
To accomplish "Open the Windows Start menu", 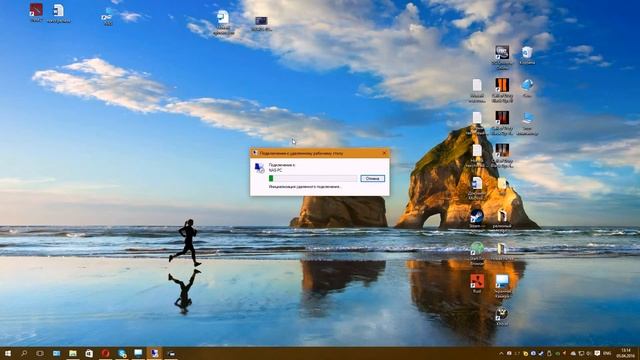I will pyautogui.click(x=8, y=353).
